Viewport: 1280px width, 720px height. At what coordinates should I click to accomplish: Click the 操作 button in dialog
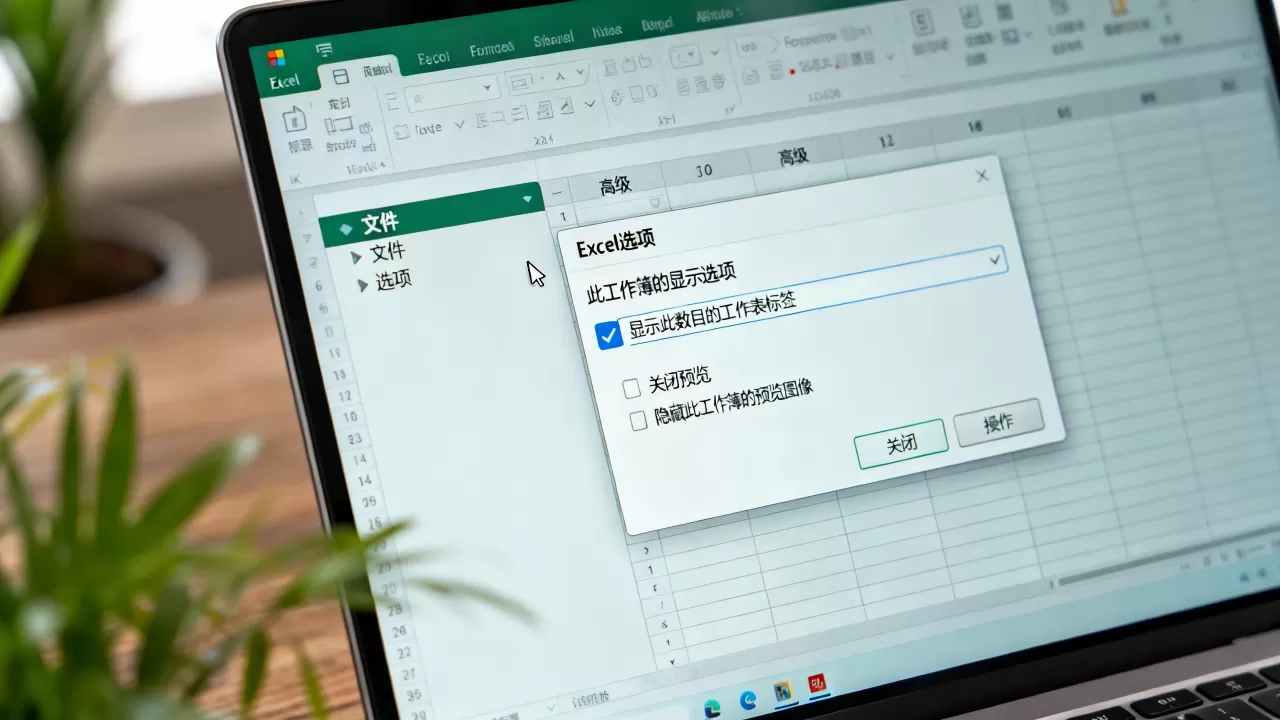click(998, 423)
